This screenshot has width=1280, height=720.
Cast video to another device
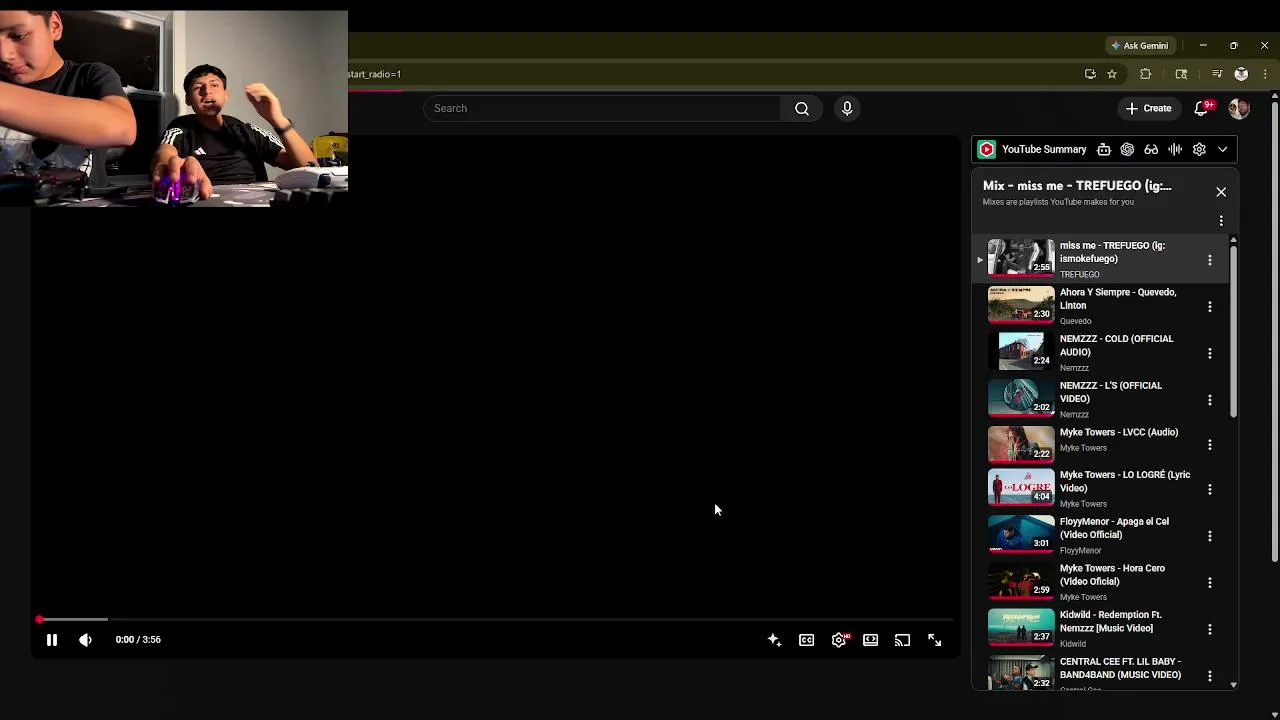coord(903,640)
